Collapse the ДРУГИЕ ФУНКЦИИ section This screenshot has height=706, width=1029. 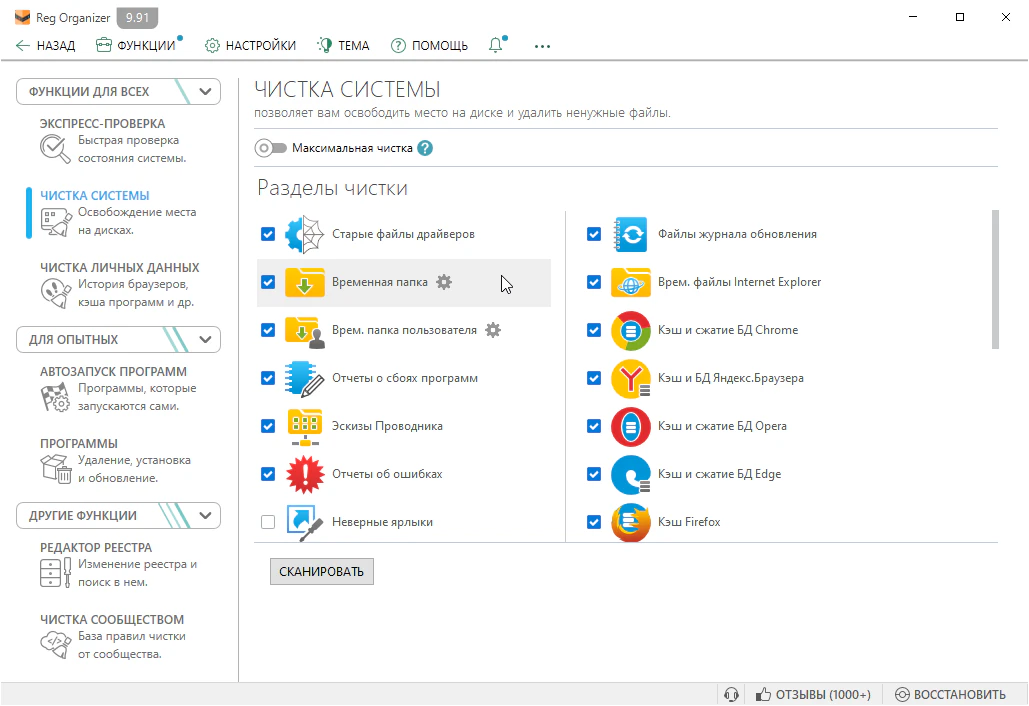point(206,516)
